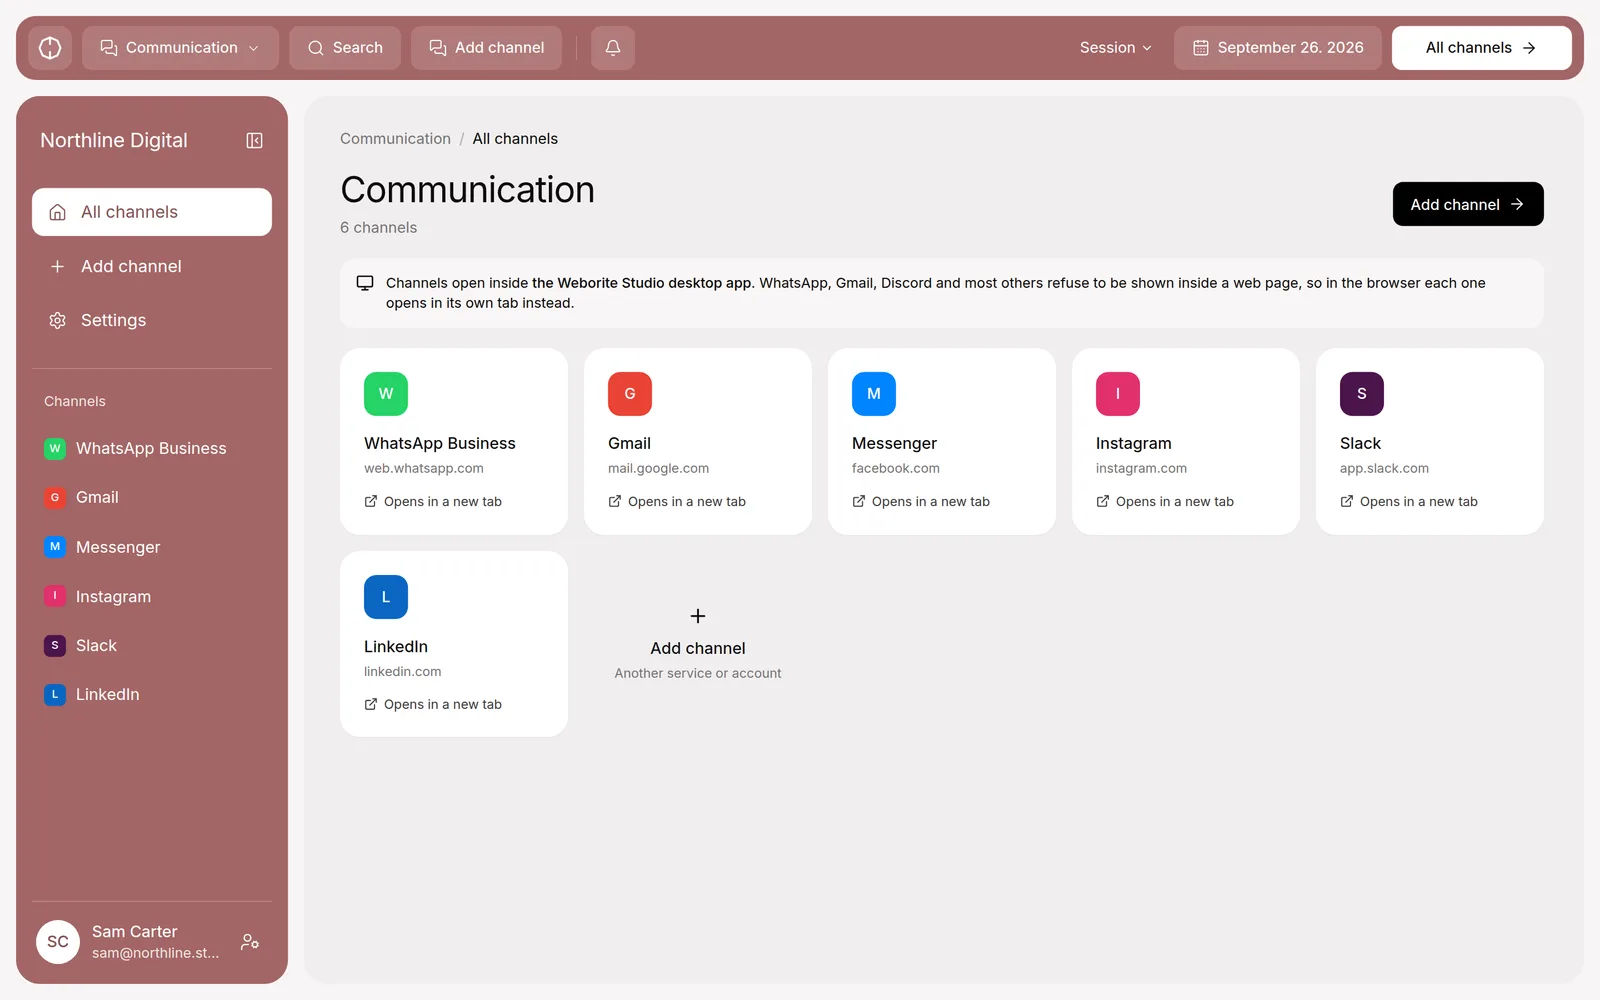This screenshot has width=1600, height=1000.
Task: Click the home icon beside All channels
Action: (58, 212)
